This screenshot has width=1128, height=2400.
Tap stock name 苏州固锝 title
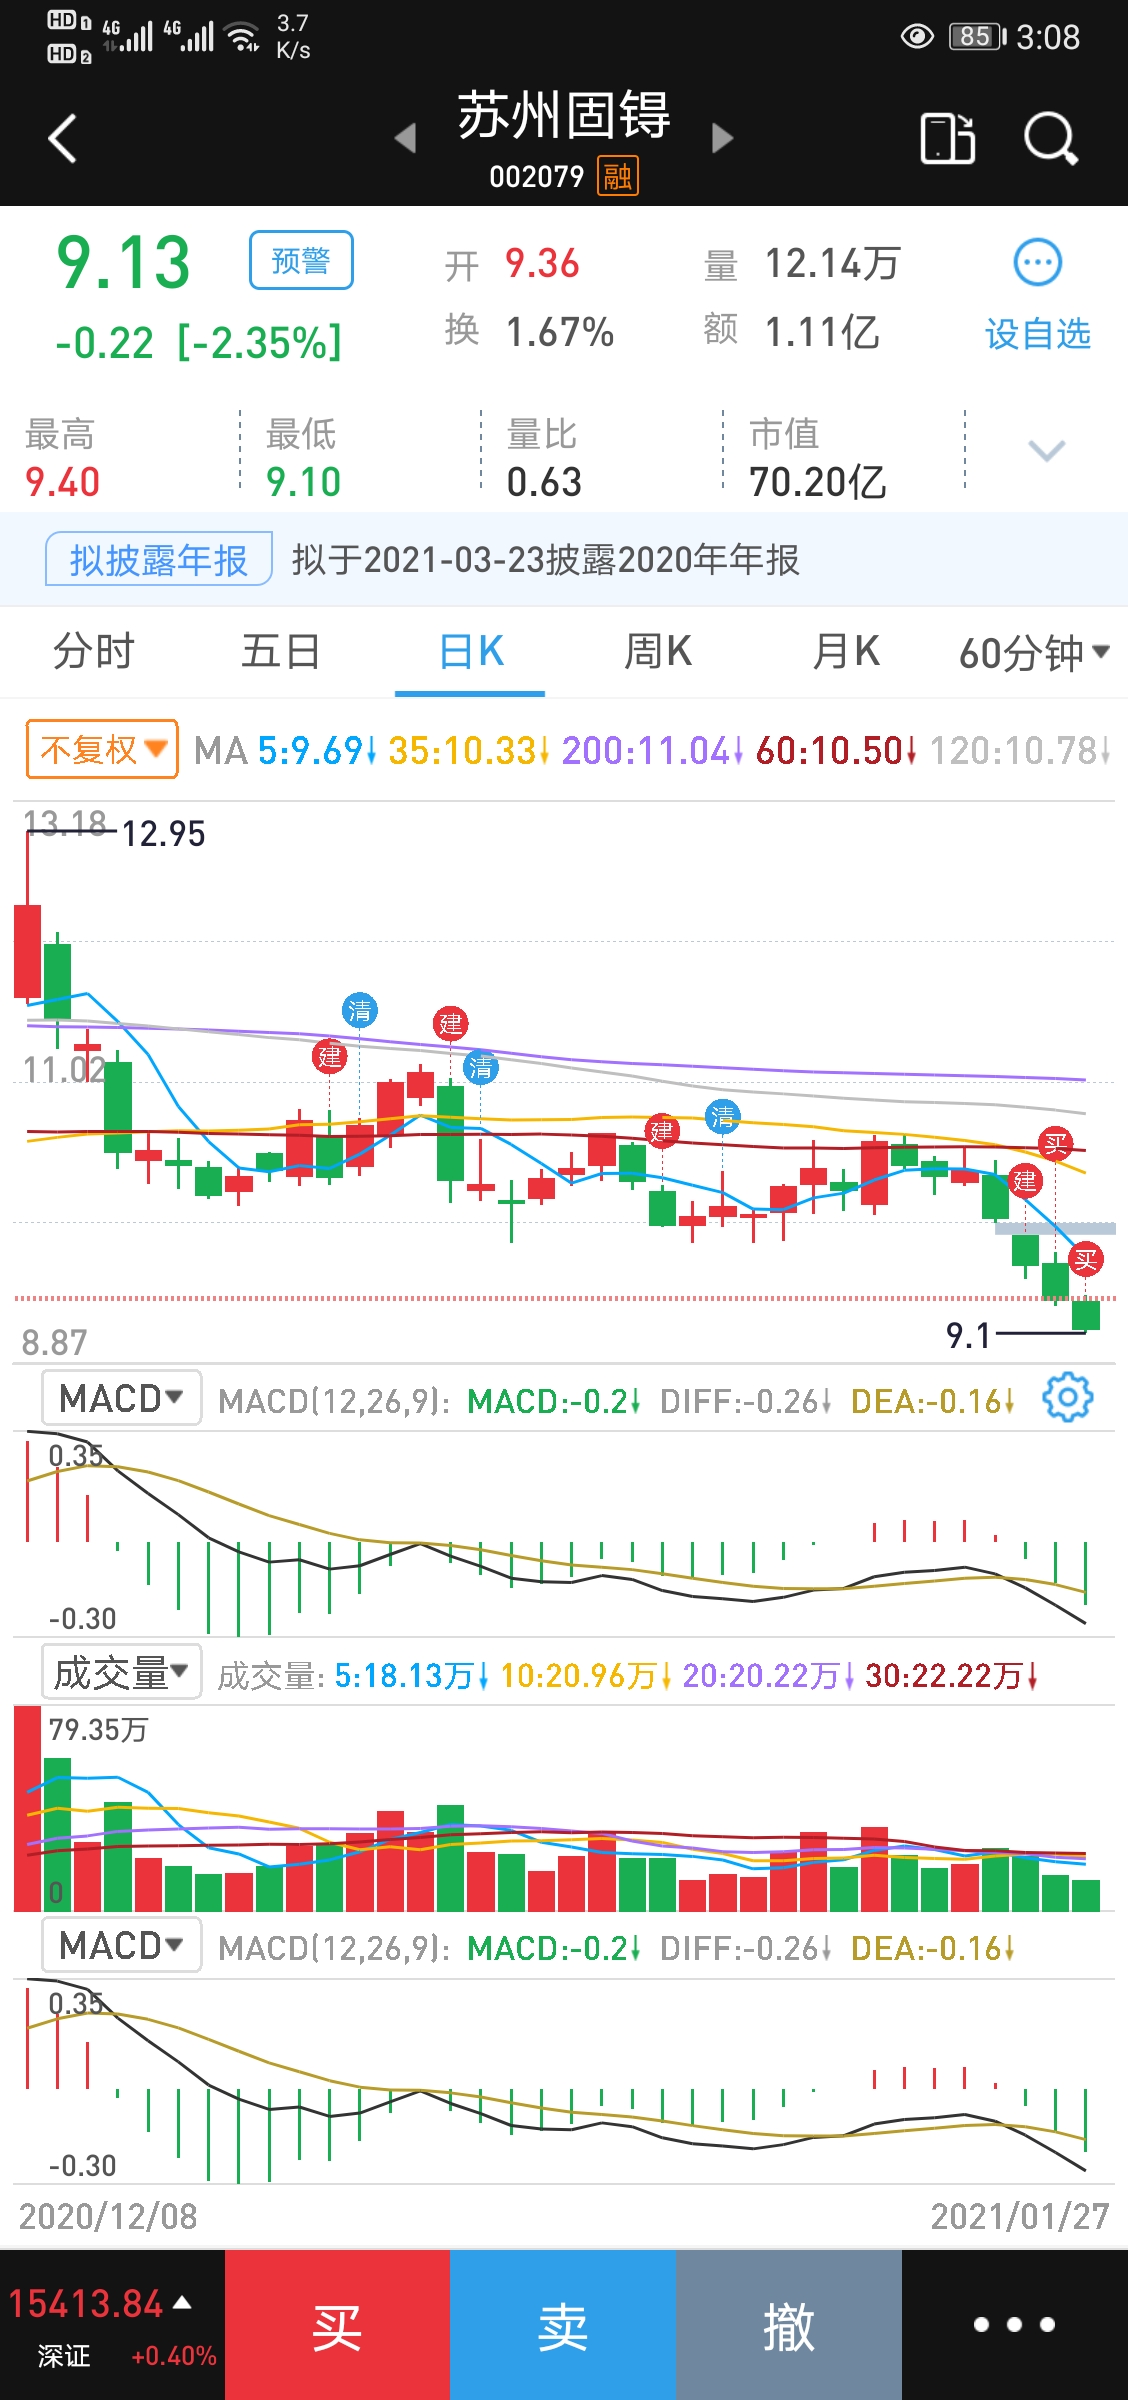click(564, 114)
